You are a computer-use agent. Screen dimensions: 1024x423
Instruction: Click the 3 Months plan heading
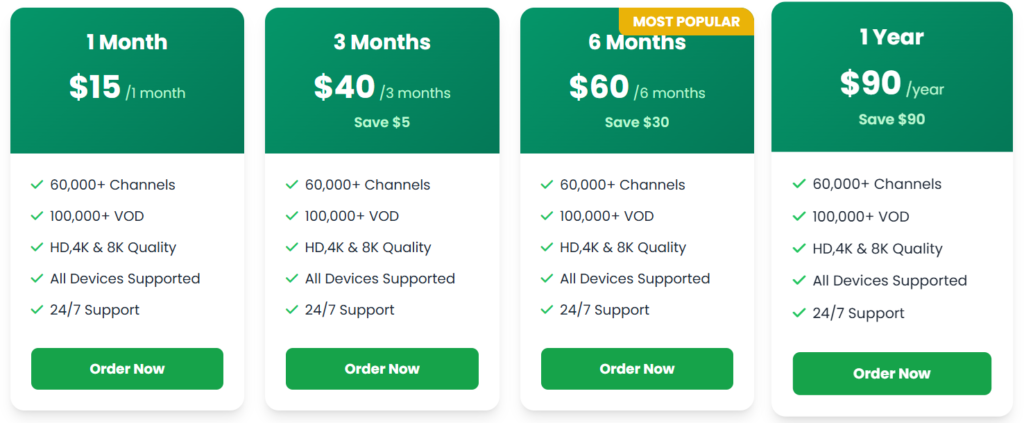[382, 43]
